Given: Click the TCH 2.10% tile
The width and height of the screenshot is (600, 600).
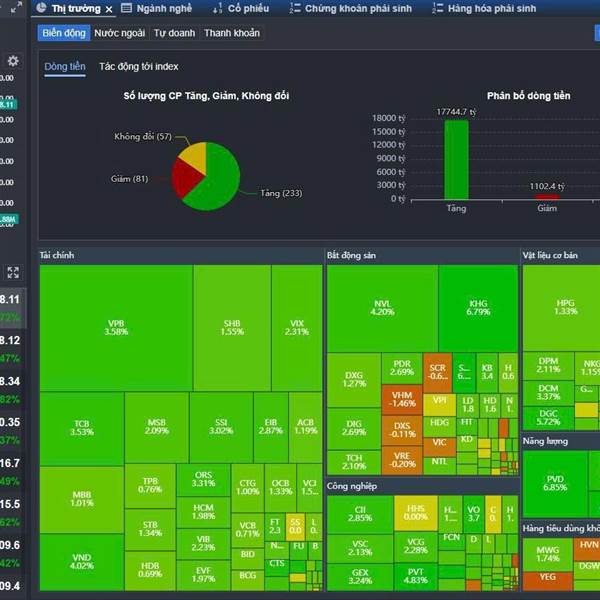Looking at the screenshot, I should [x=354, y=462].
